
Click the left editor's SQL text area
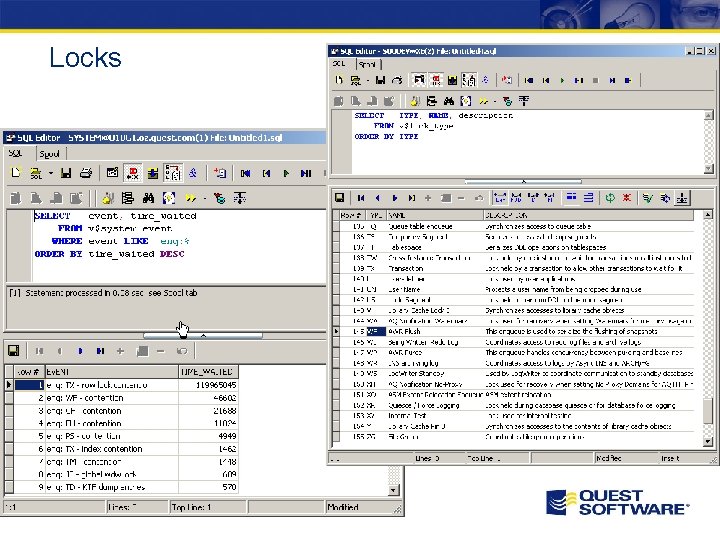point(179,246)
